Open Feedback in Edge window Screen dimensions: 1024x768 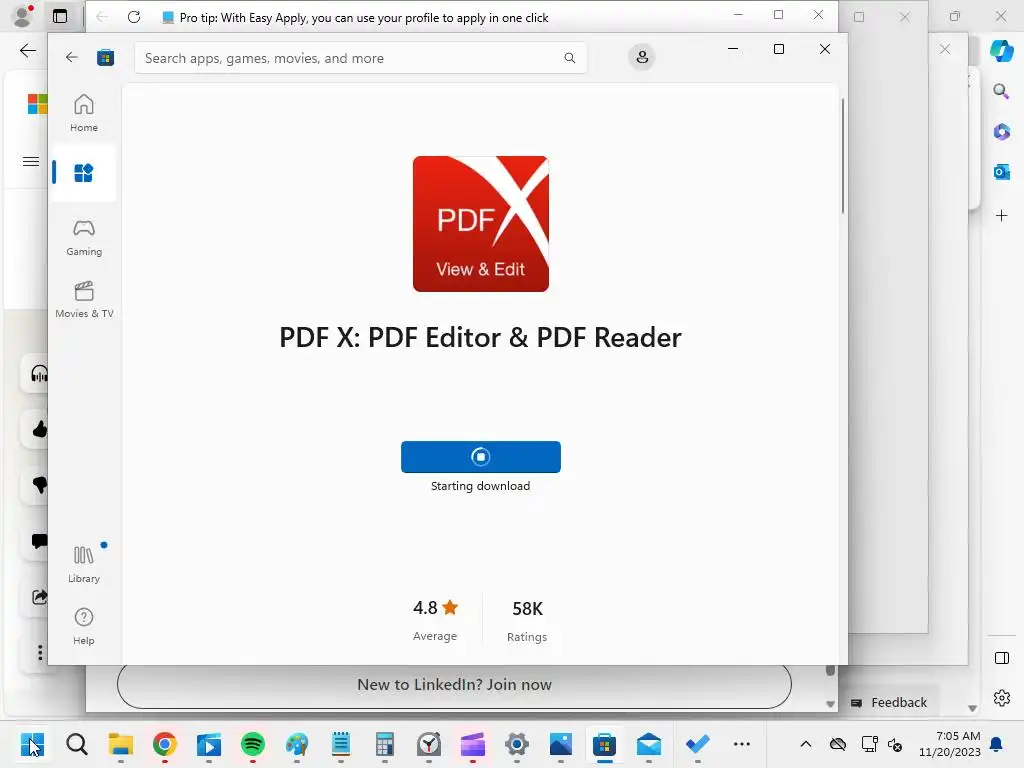(889, 702)
